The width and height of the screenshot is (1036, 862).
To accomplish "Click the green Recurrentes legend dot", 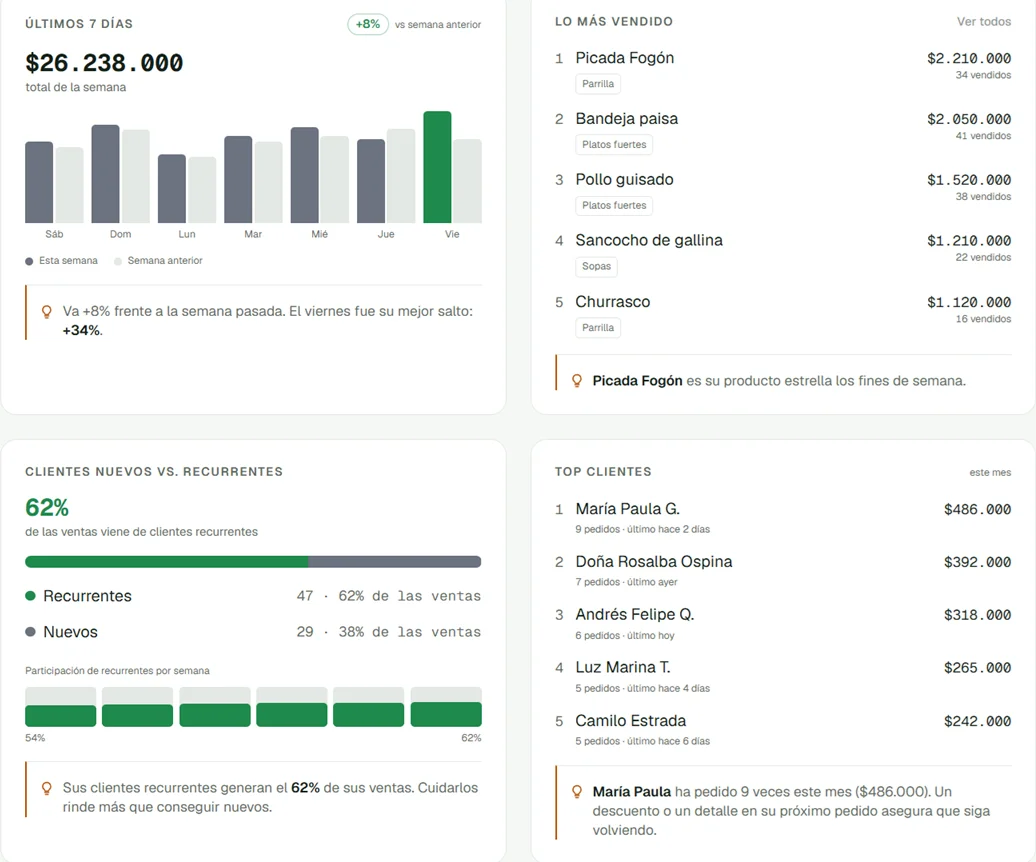I will click(x=30, y=596).
